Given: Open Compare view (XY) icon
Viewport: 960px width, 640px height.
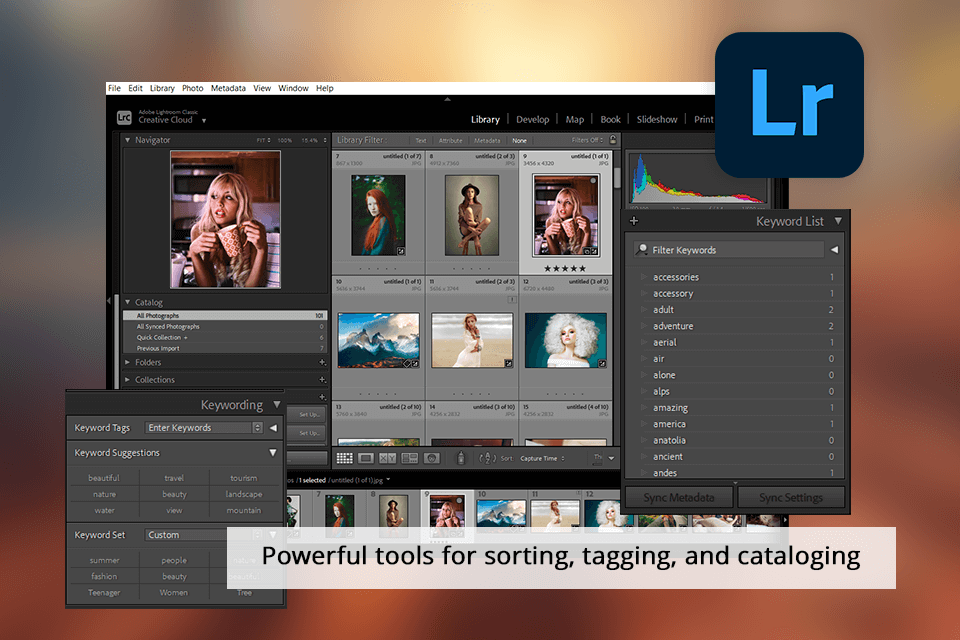Looking at the screenshot, I should pyautogui.click(x=388, y=458).
